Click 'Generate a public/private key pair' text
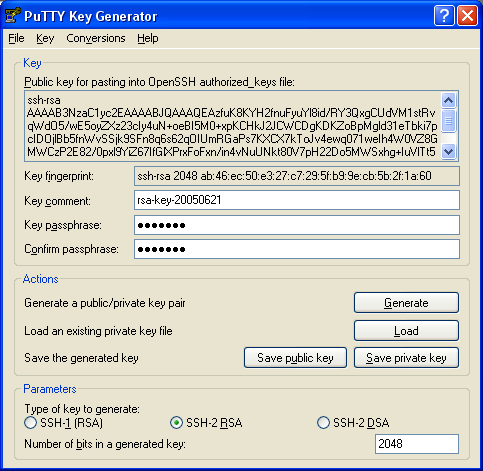 pyautogui.click(x=105, y=303)
